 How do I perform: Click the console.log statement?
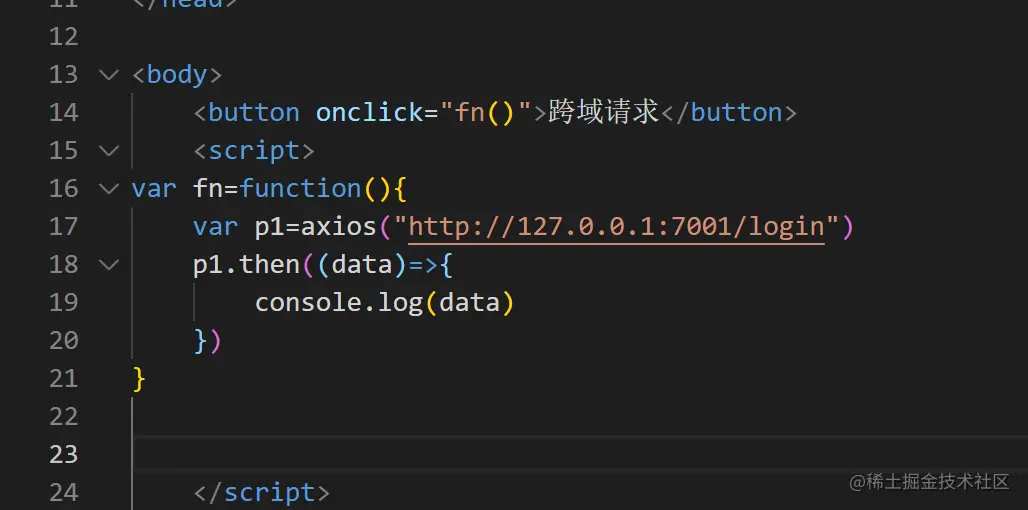[x=339, y=302]
